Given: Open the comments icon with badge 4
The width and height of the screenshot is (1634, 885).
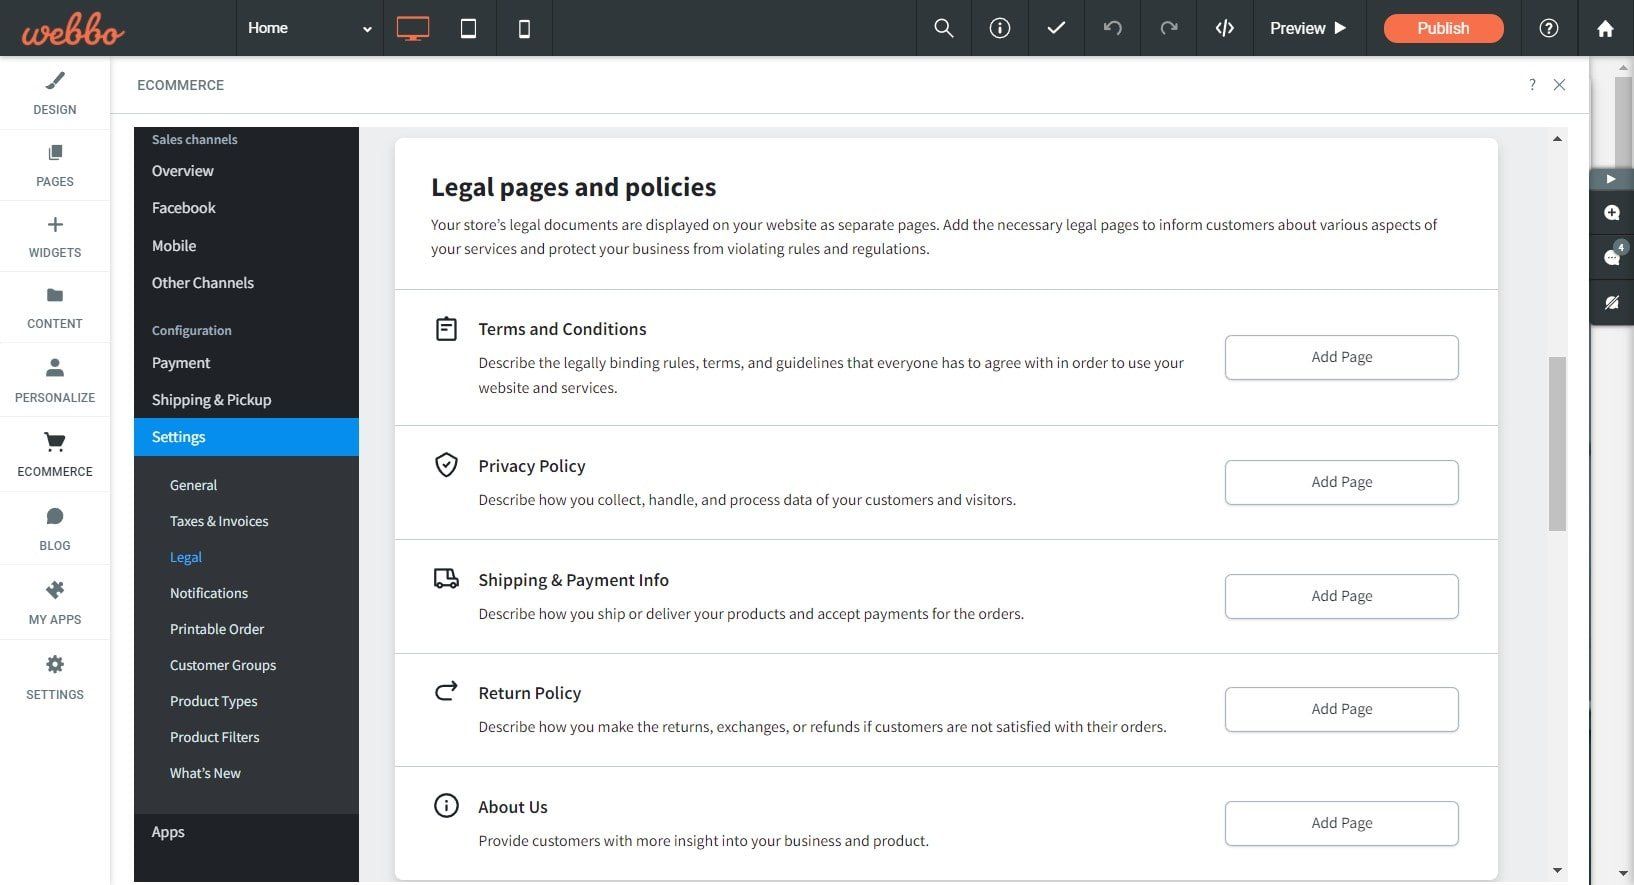Looking at the screenshot, I should [1611, 256].
